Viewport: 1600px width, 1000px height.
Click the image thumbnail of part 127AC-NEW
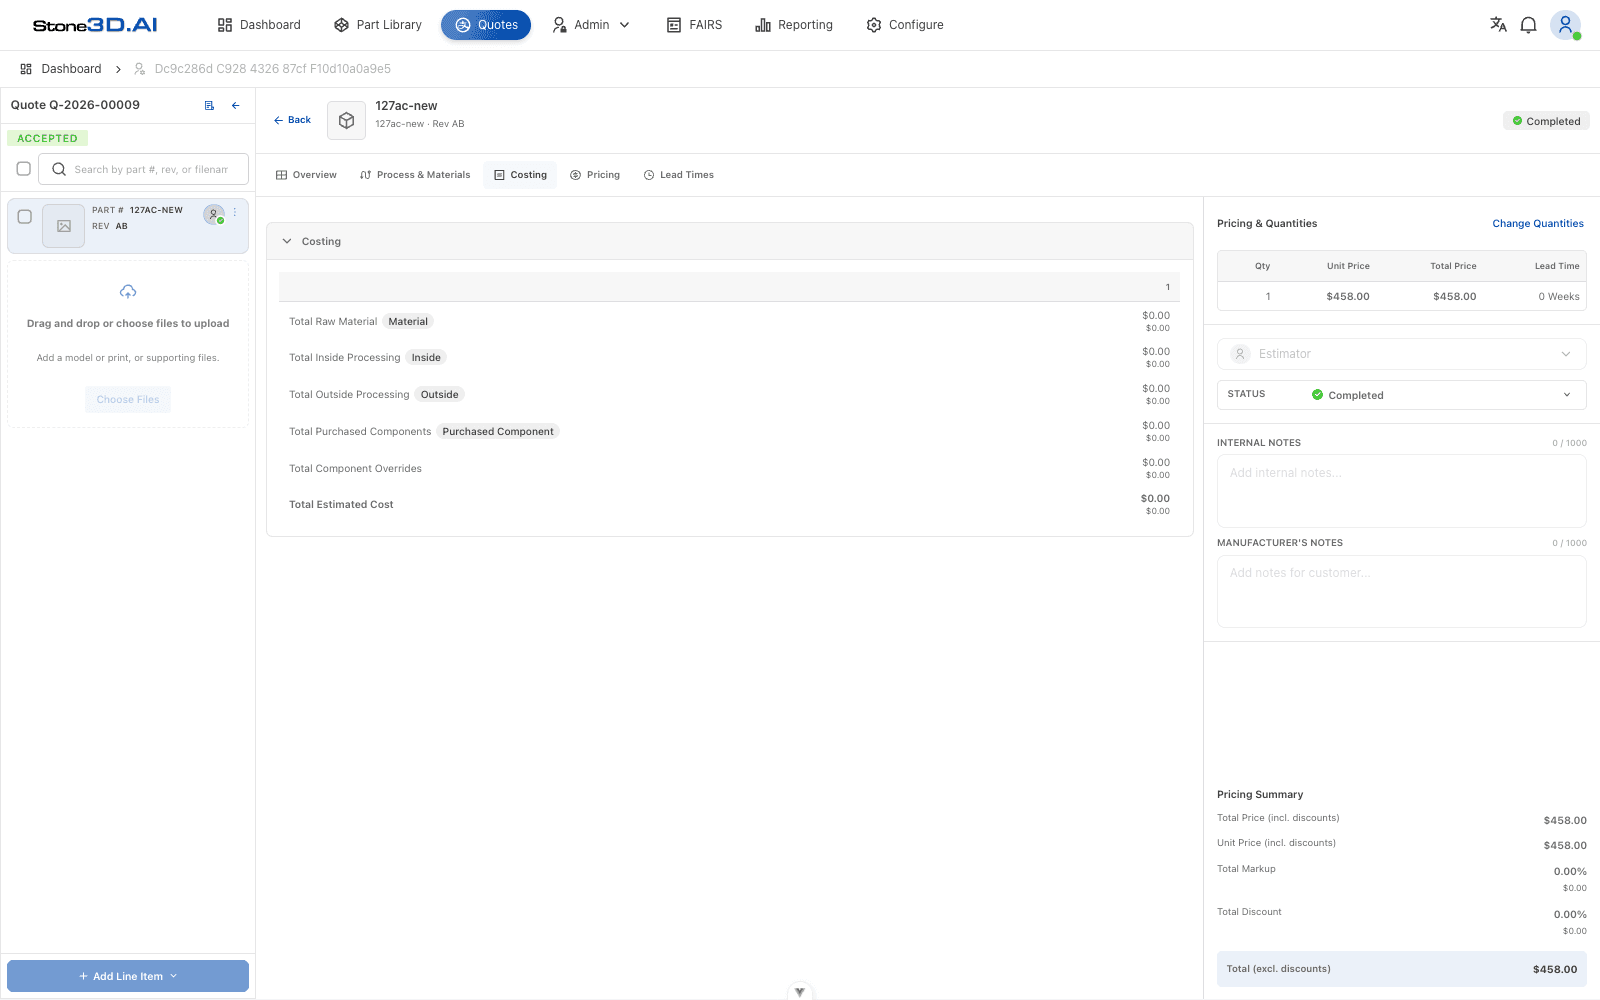click(x=64, y=226)
